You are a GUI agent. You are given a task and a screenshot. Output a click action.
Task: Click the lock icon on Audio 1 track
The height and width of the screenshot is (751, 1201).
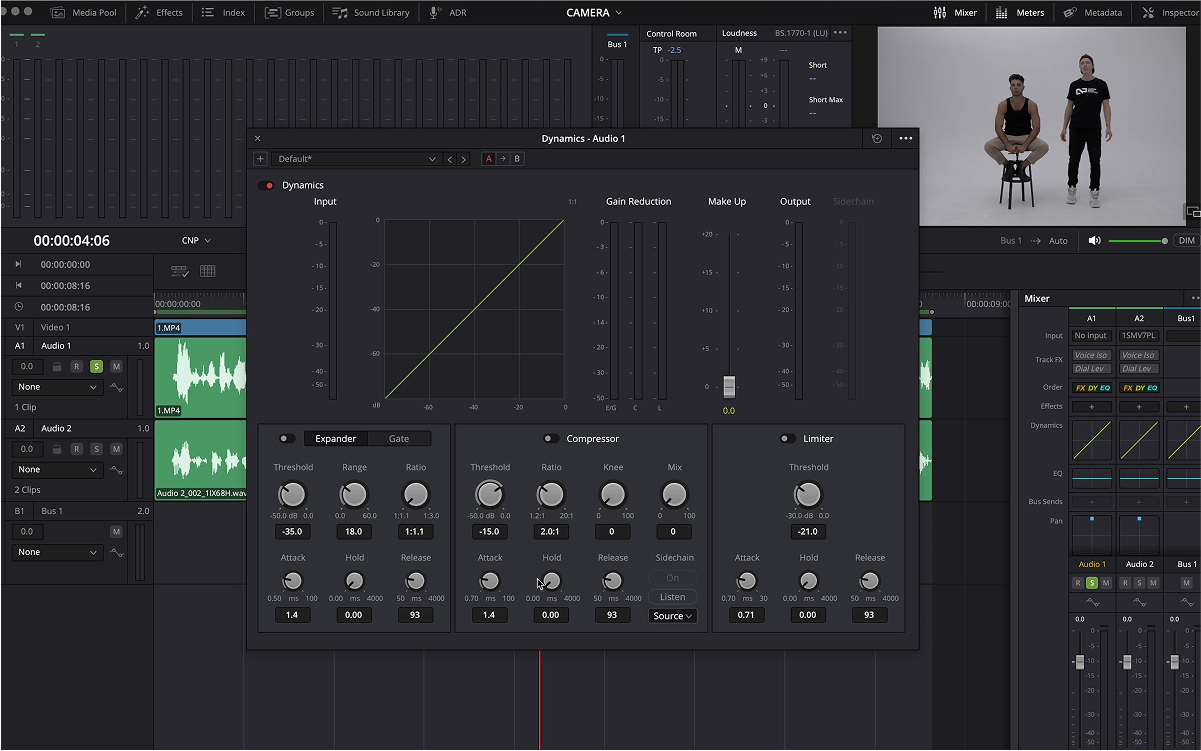(x=57, y=367)
